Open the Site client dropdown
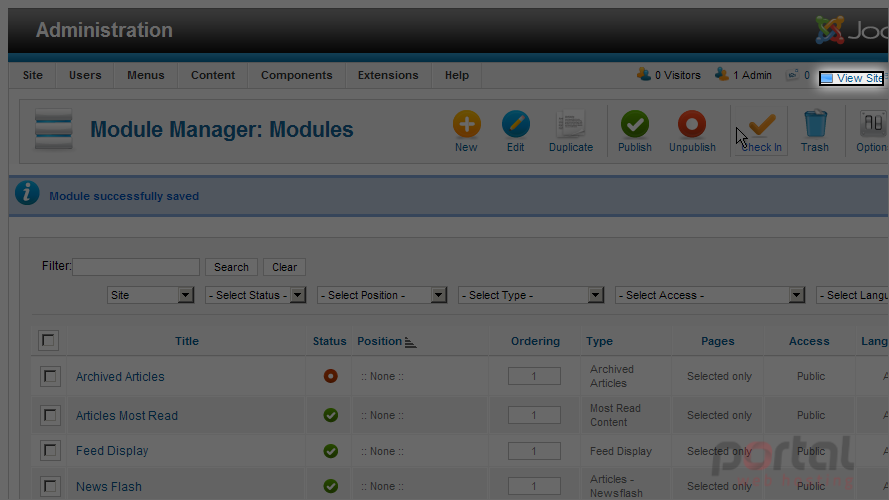Viewport: 889px width, 500px height. coord(150,295)
